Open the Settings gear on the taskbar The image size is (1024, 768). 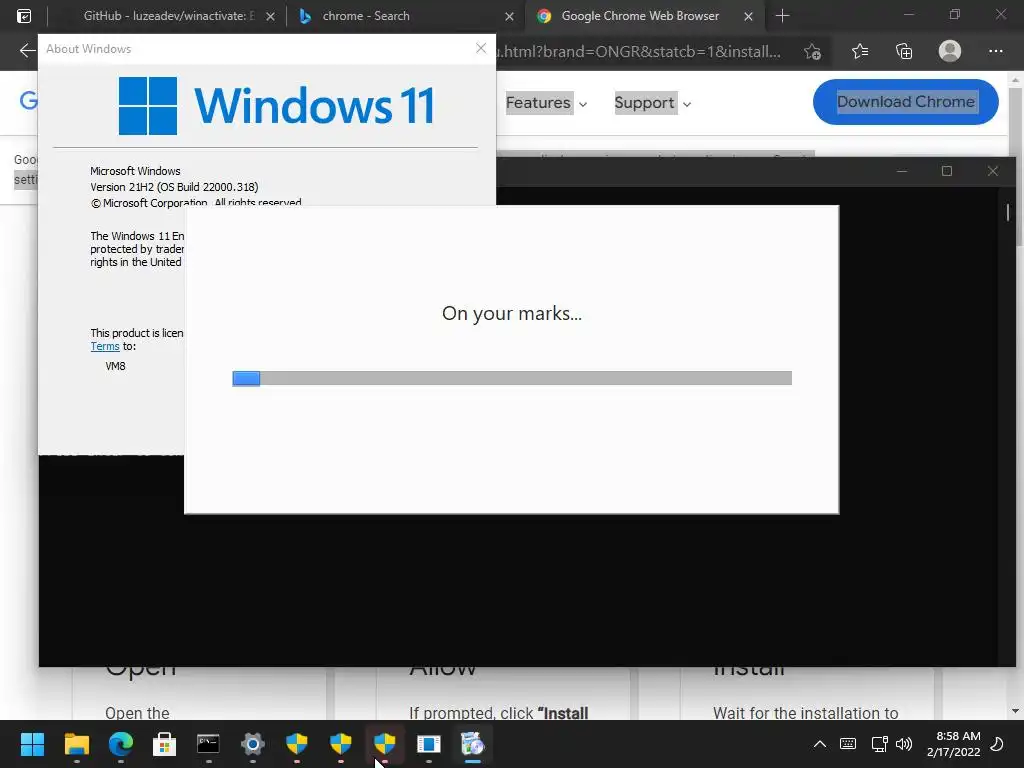[x=253, y=744]
